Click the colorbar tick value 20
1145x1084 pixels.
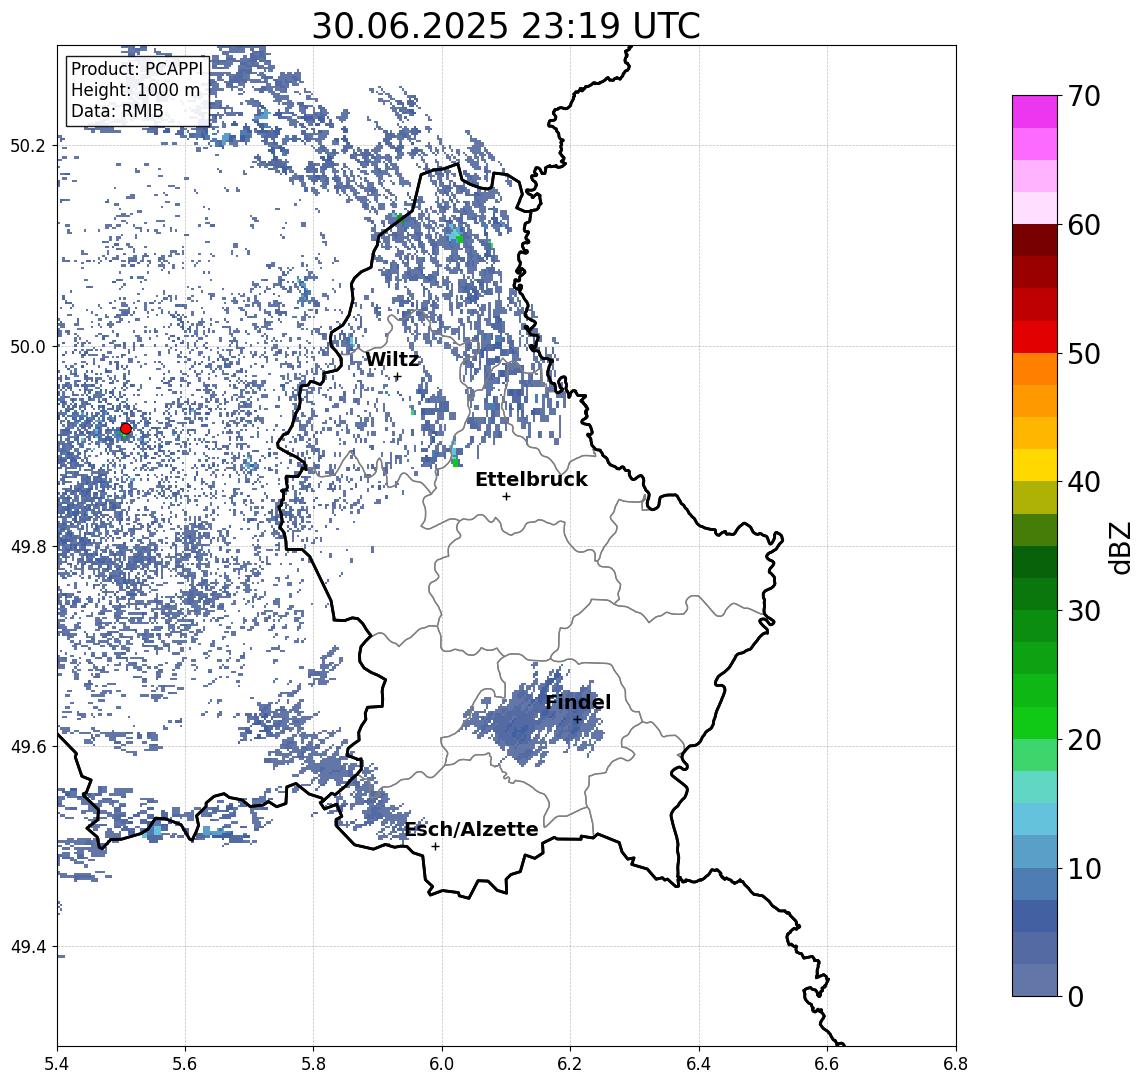click(1084, 739)
